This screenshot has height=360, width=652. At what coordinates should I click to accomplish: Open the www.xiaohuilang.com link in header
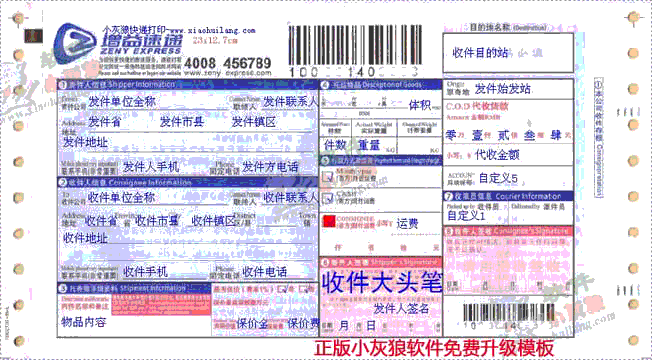point(212,31)
